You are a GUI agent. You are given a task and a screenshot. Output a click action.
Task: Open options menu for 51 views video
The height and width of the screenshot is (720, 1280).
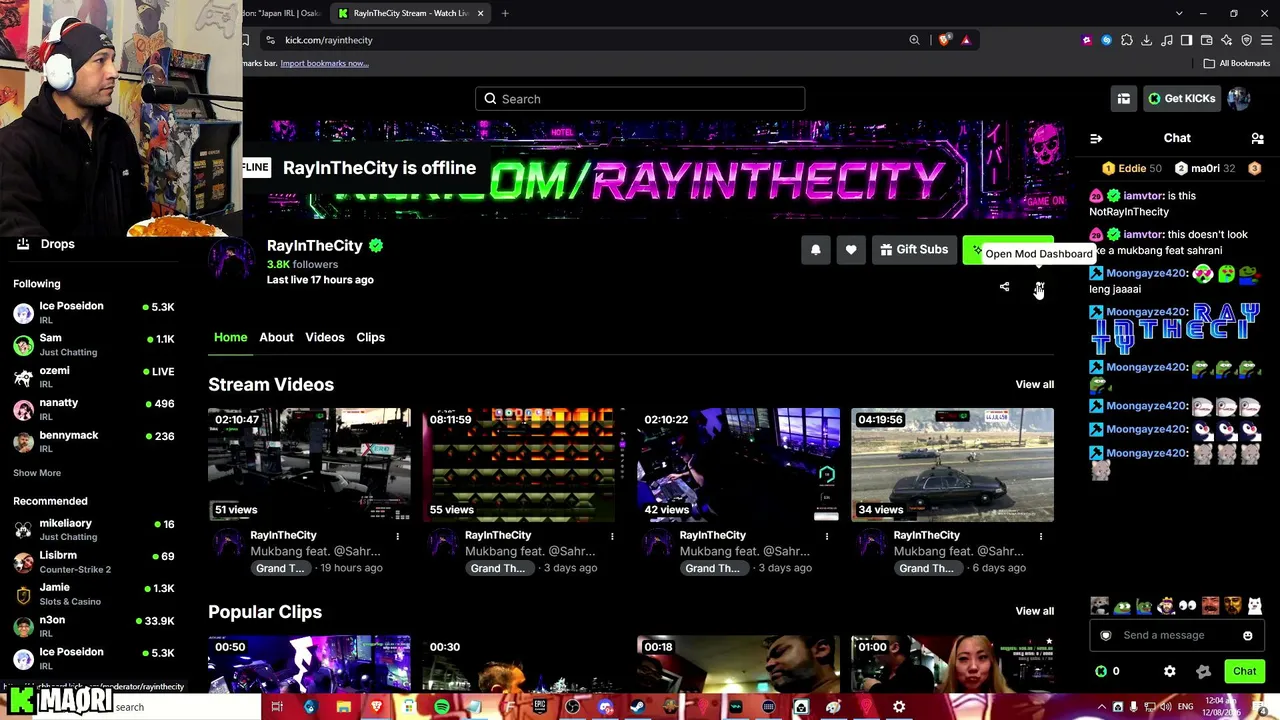tap(397, 537)
